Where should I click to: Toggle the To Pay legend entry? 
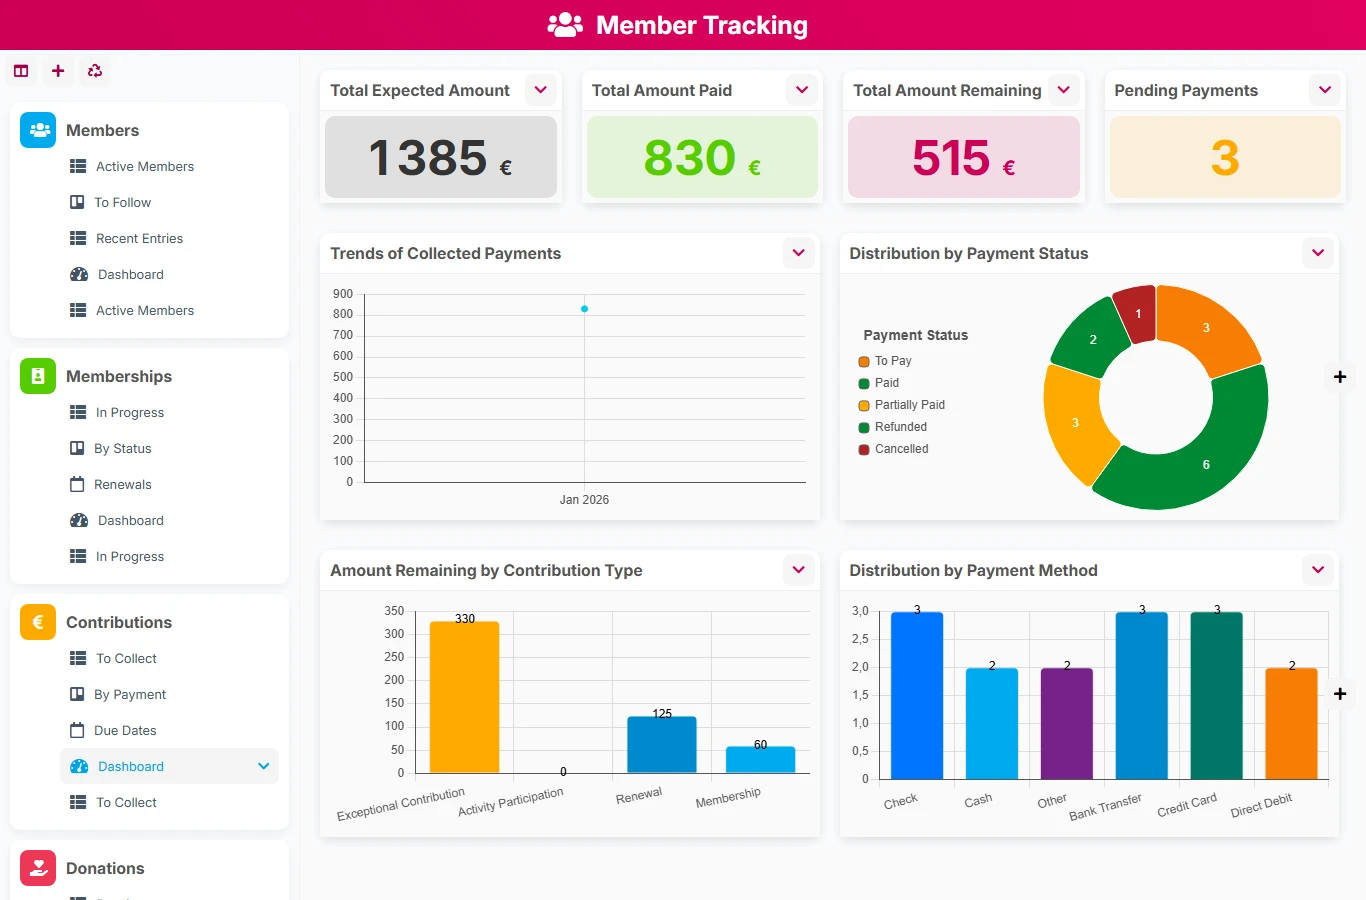pyautogui.click(x=885, y=361)
